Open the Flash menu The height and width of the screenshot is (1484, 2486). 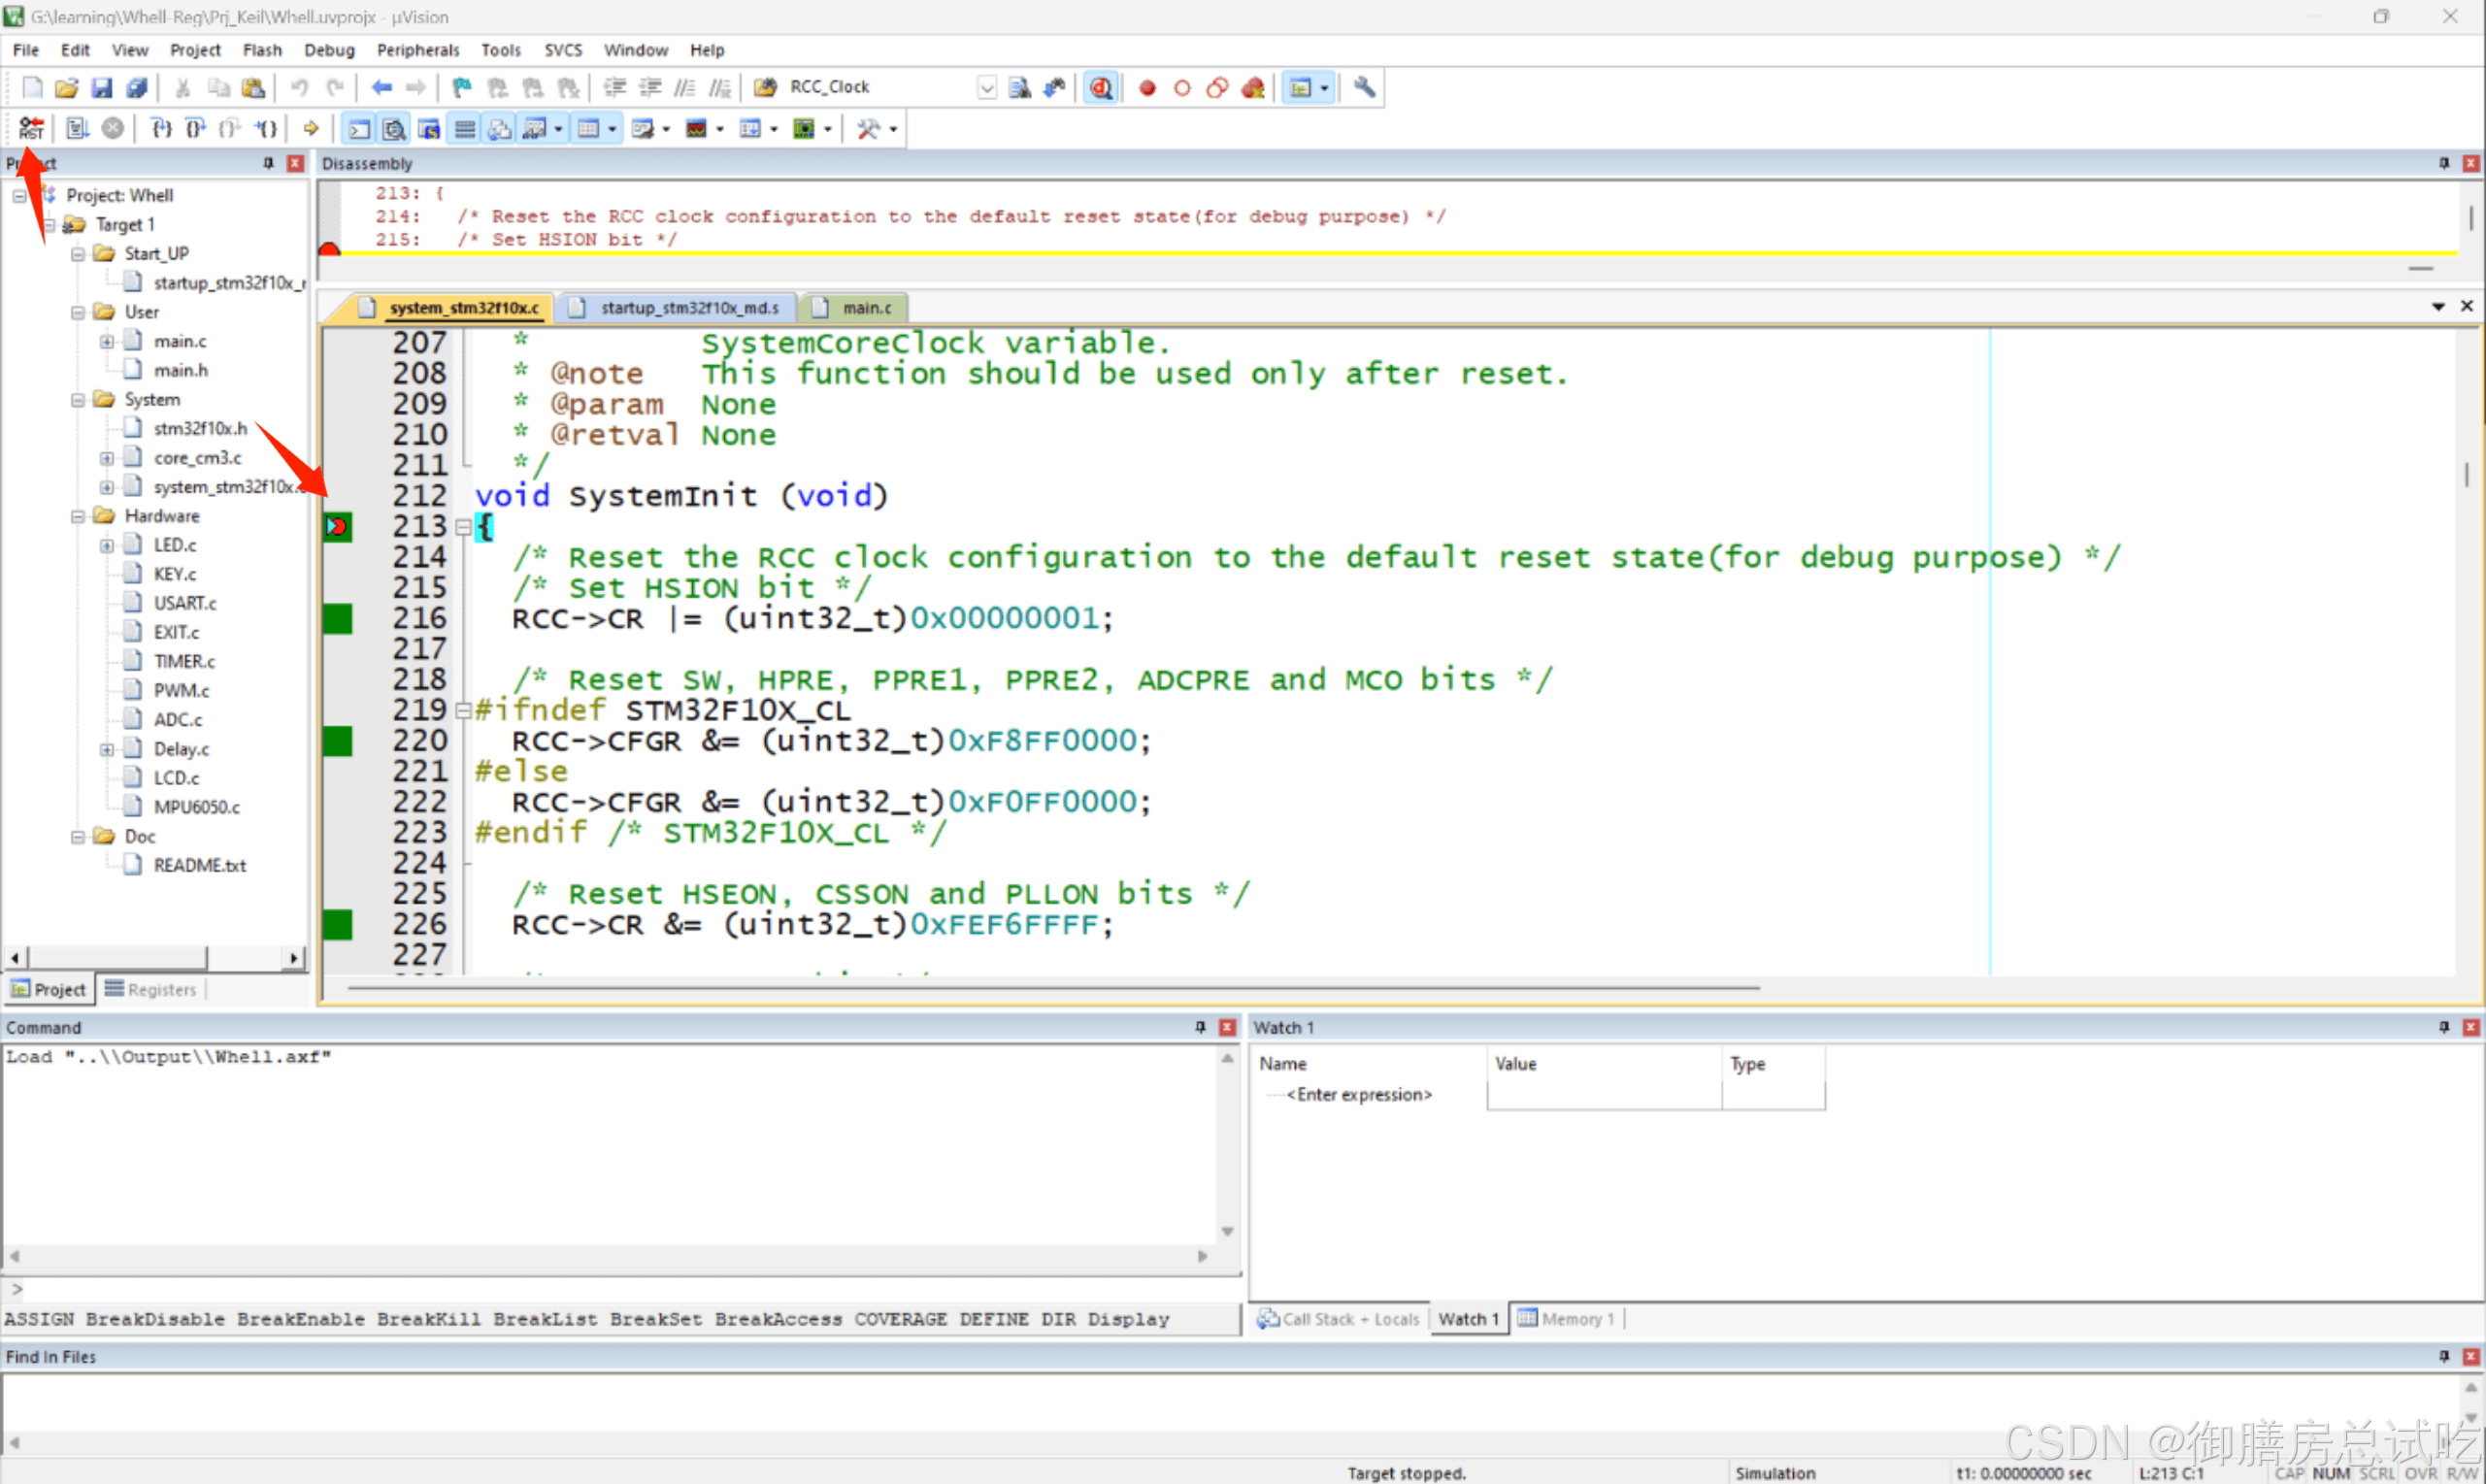(x=262, y=50)
